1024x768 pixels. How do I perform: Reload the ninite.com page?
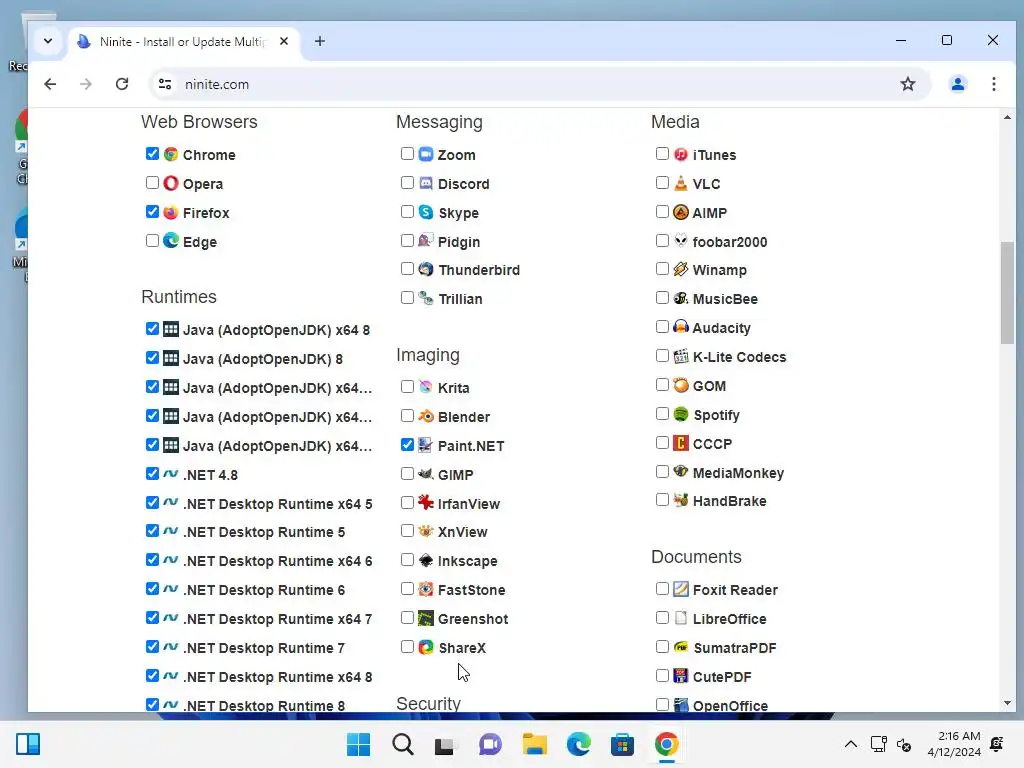pos(121,84)
